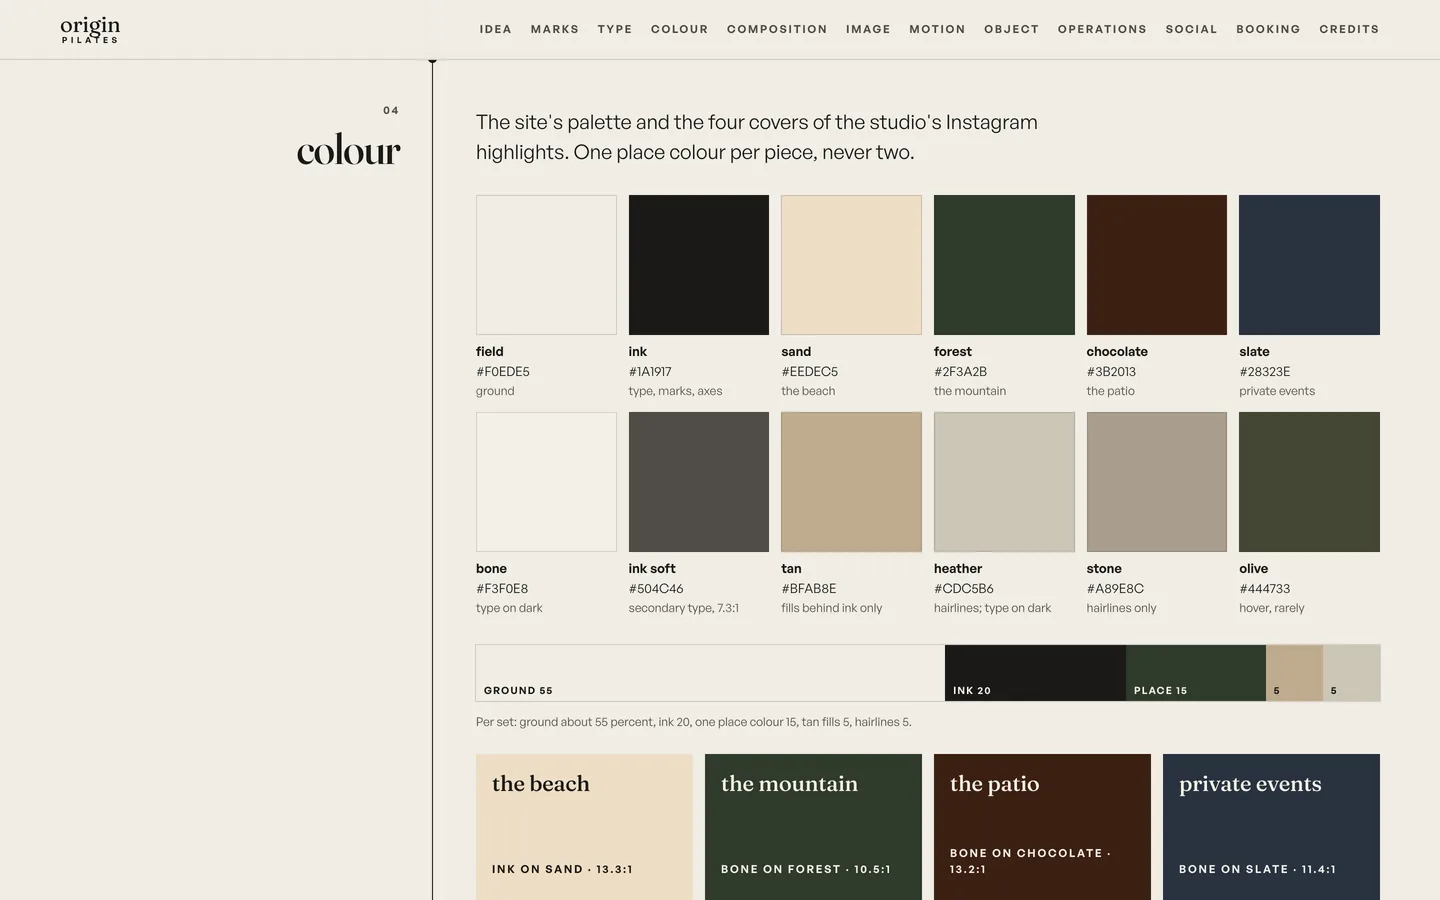Select the bone swatch square

pyautogui.click(x=546, y=482)
